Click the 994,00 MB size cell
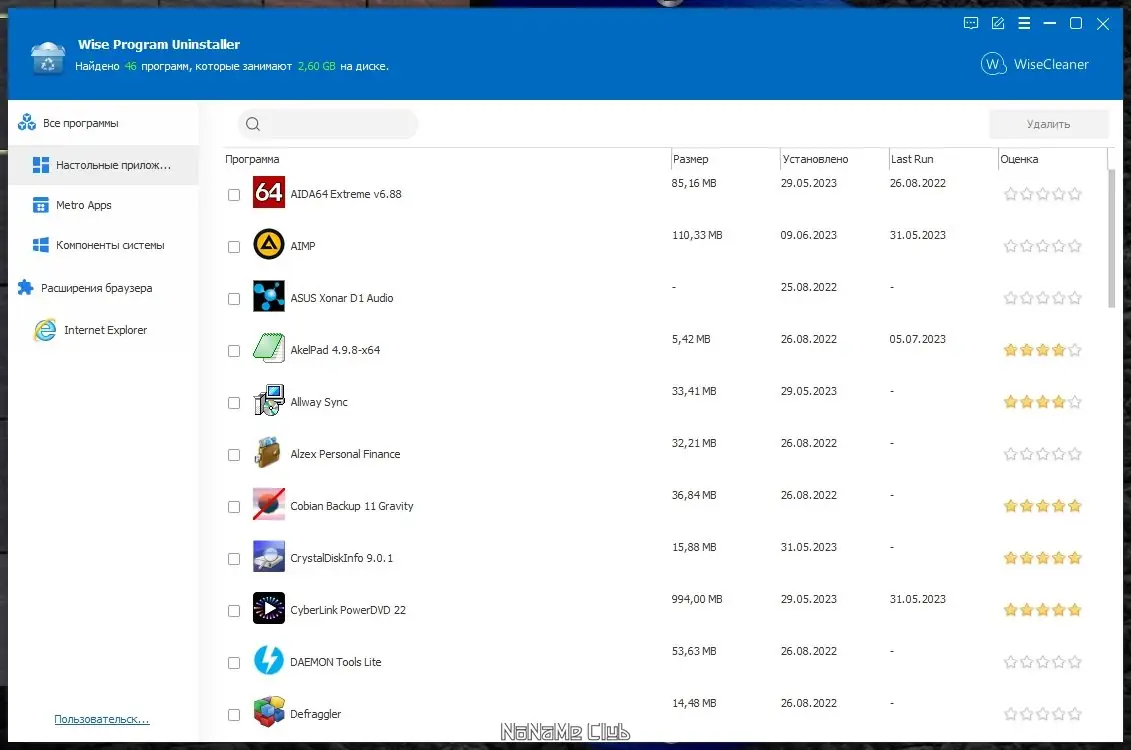Screen dimensions: 1131x750 click(x=696, y=599)
